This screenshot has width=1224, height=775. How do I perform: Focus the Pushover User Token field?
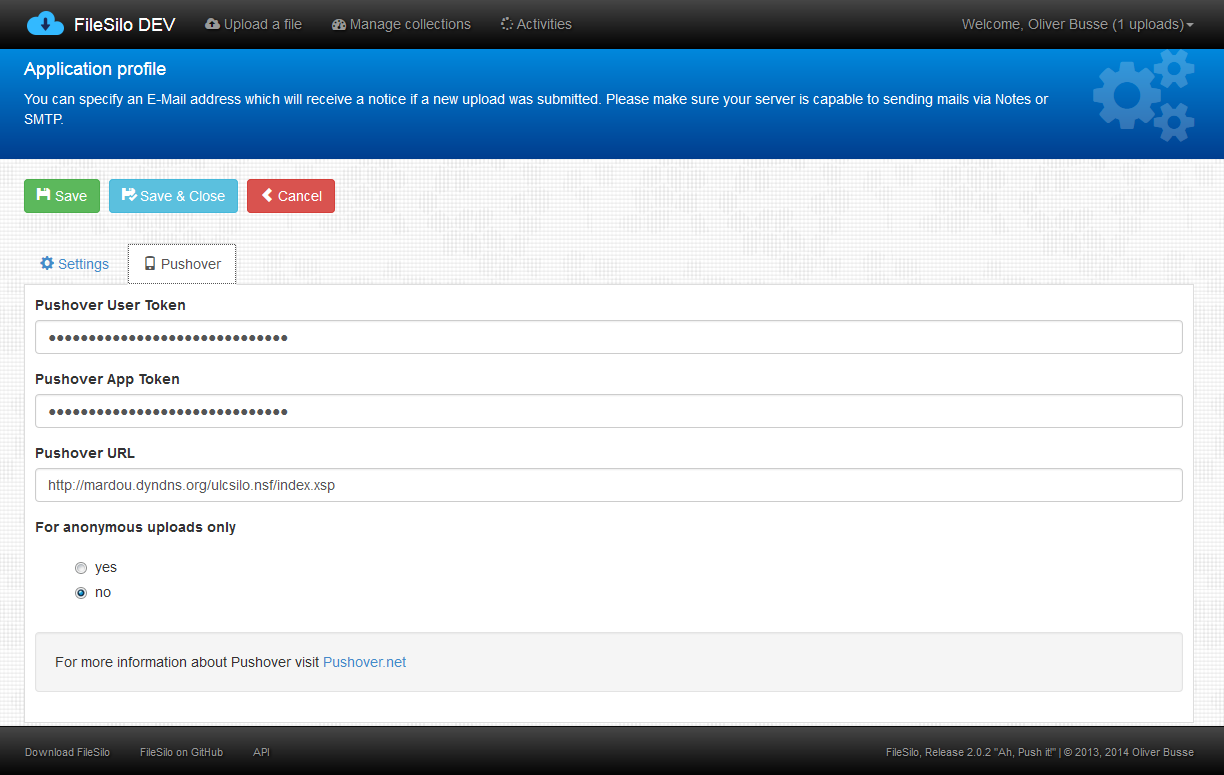click(x=609, y=337)
